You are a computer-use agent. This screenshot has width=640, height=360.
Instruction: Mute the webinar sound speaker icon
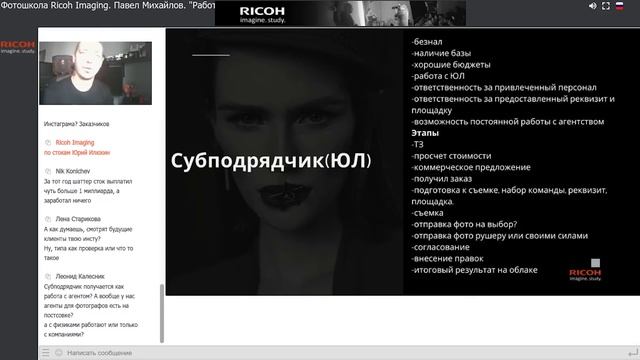[593, 6]
